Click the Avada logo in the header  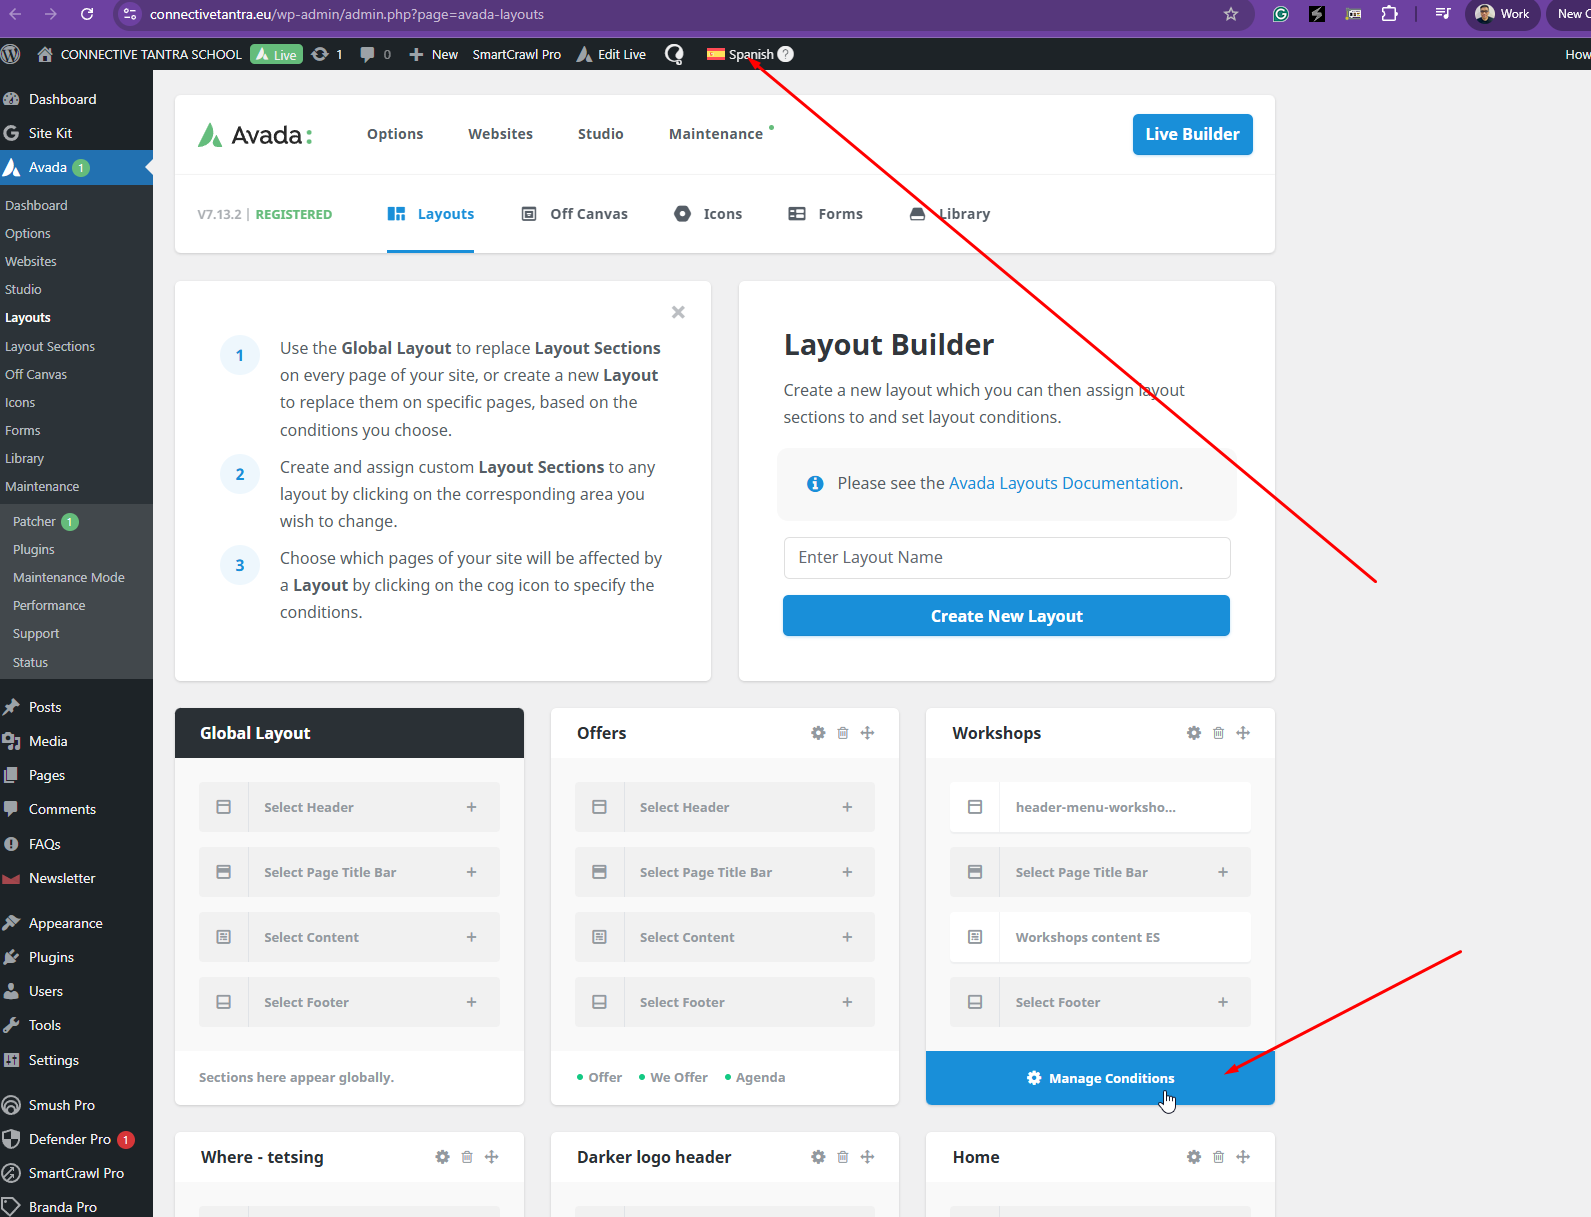pyautogui.click(x=255, y=135)
